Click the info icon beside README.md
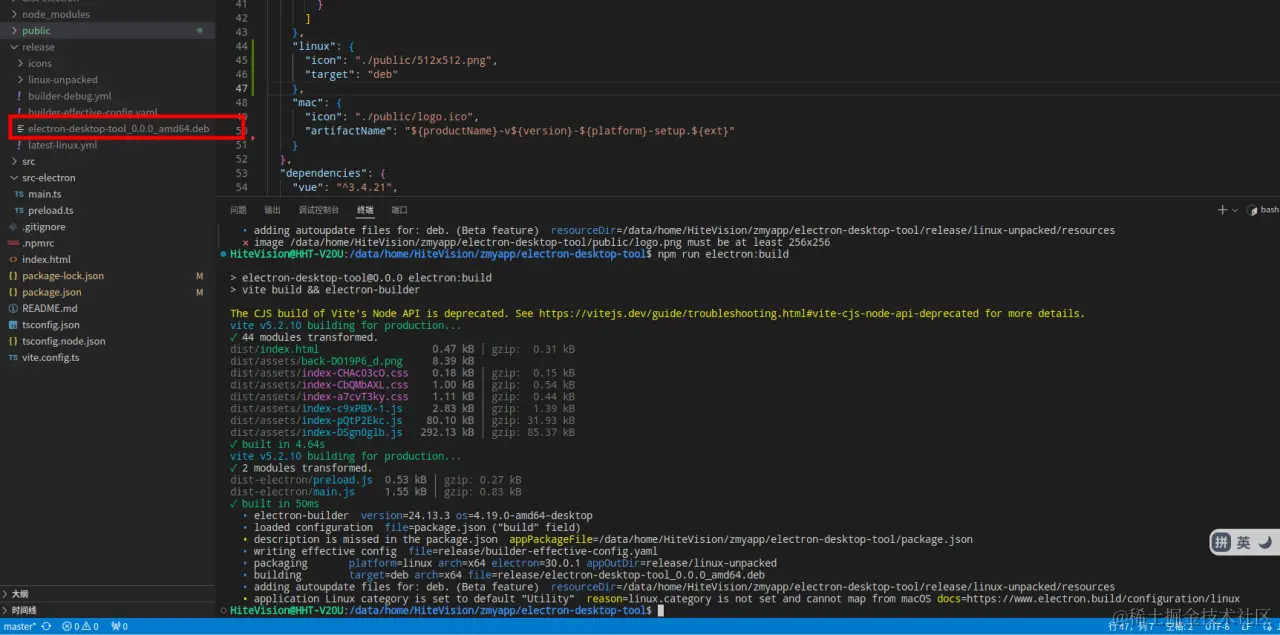Image resolution: width=1280 pixels, height=635 pixels. coord(13,308)
